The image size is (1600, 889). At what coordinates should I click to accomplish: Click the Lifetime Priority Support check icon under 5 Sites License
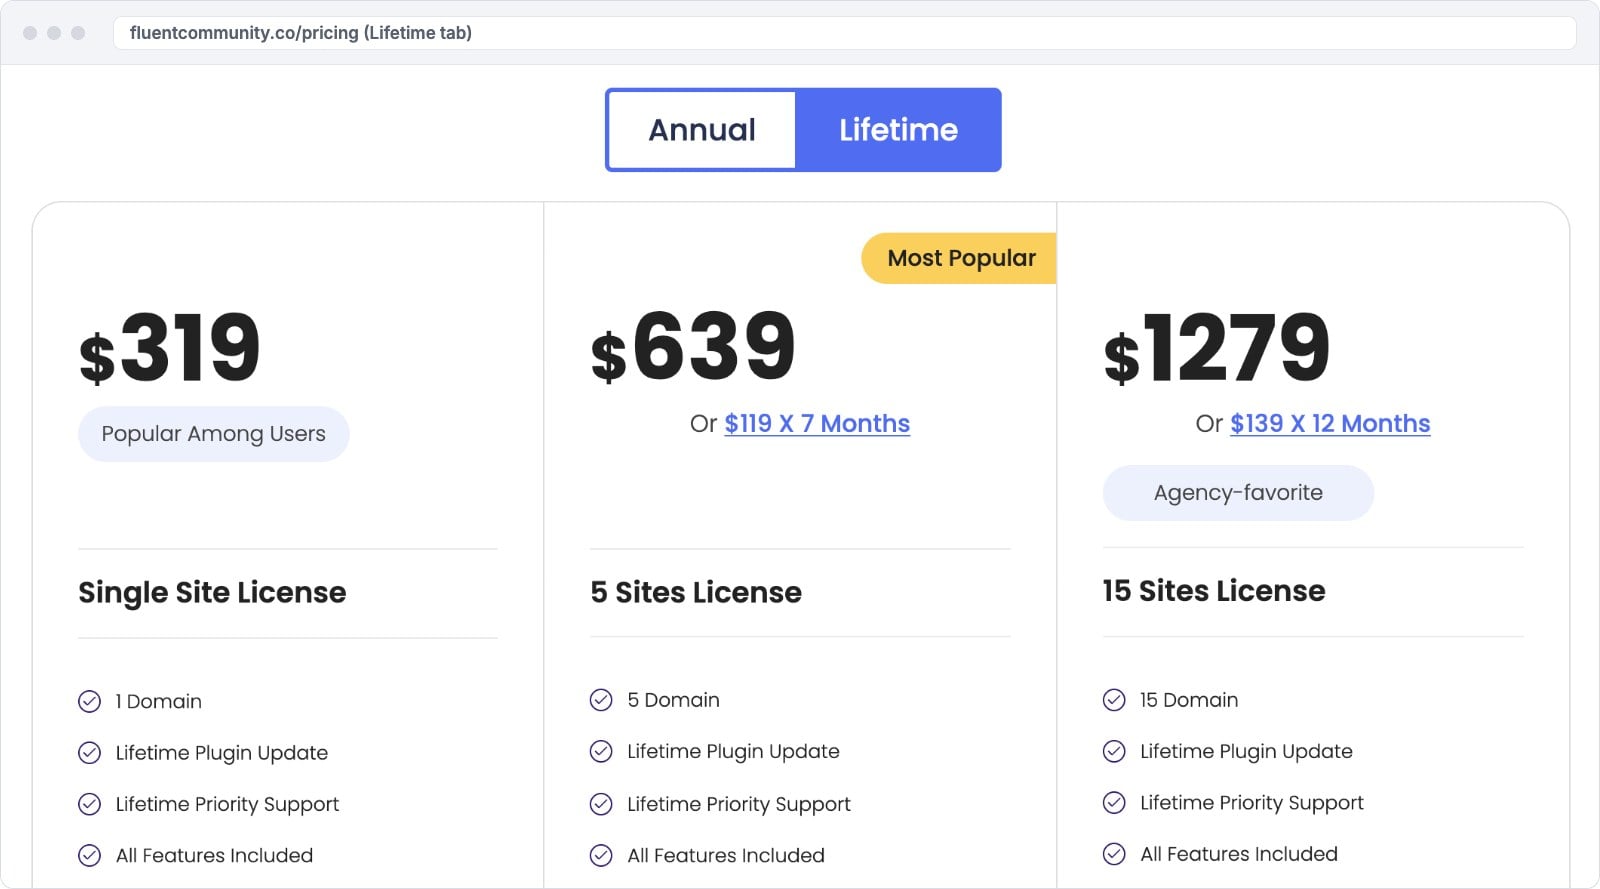pos(601,804)
